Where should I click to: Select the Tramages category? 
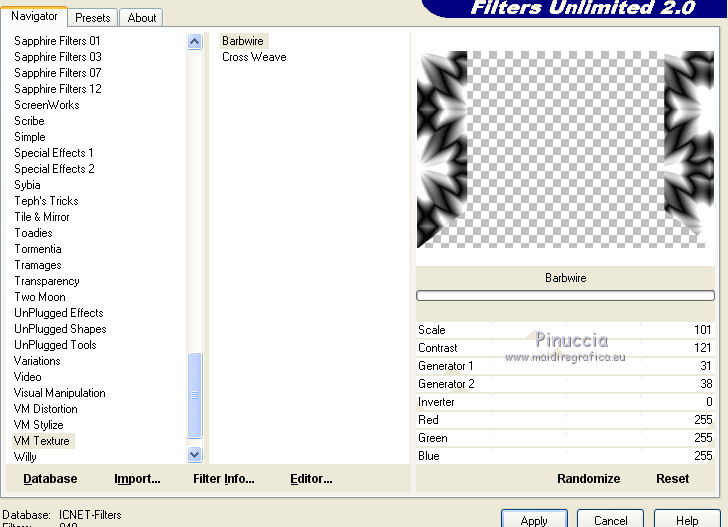click(38, 265)
